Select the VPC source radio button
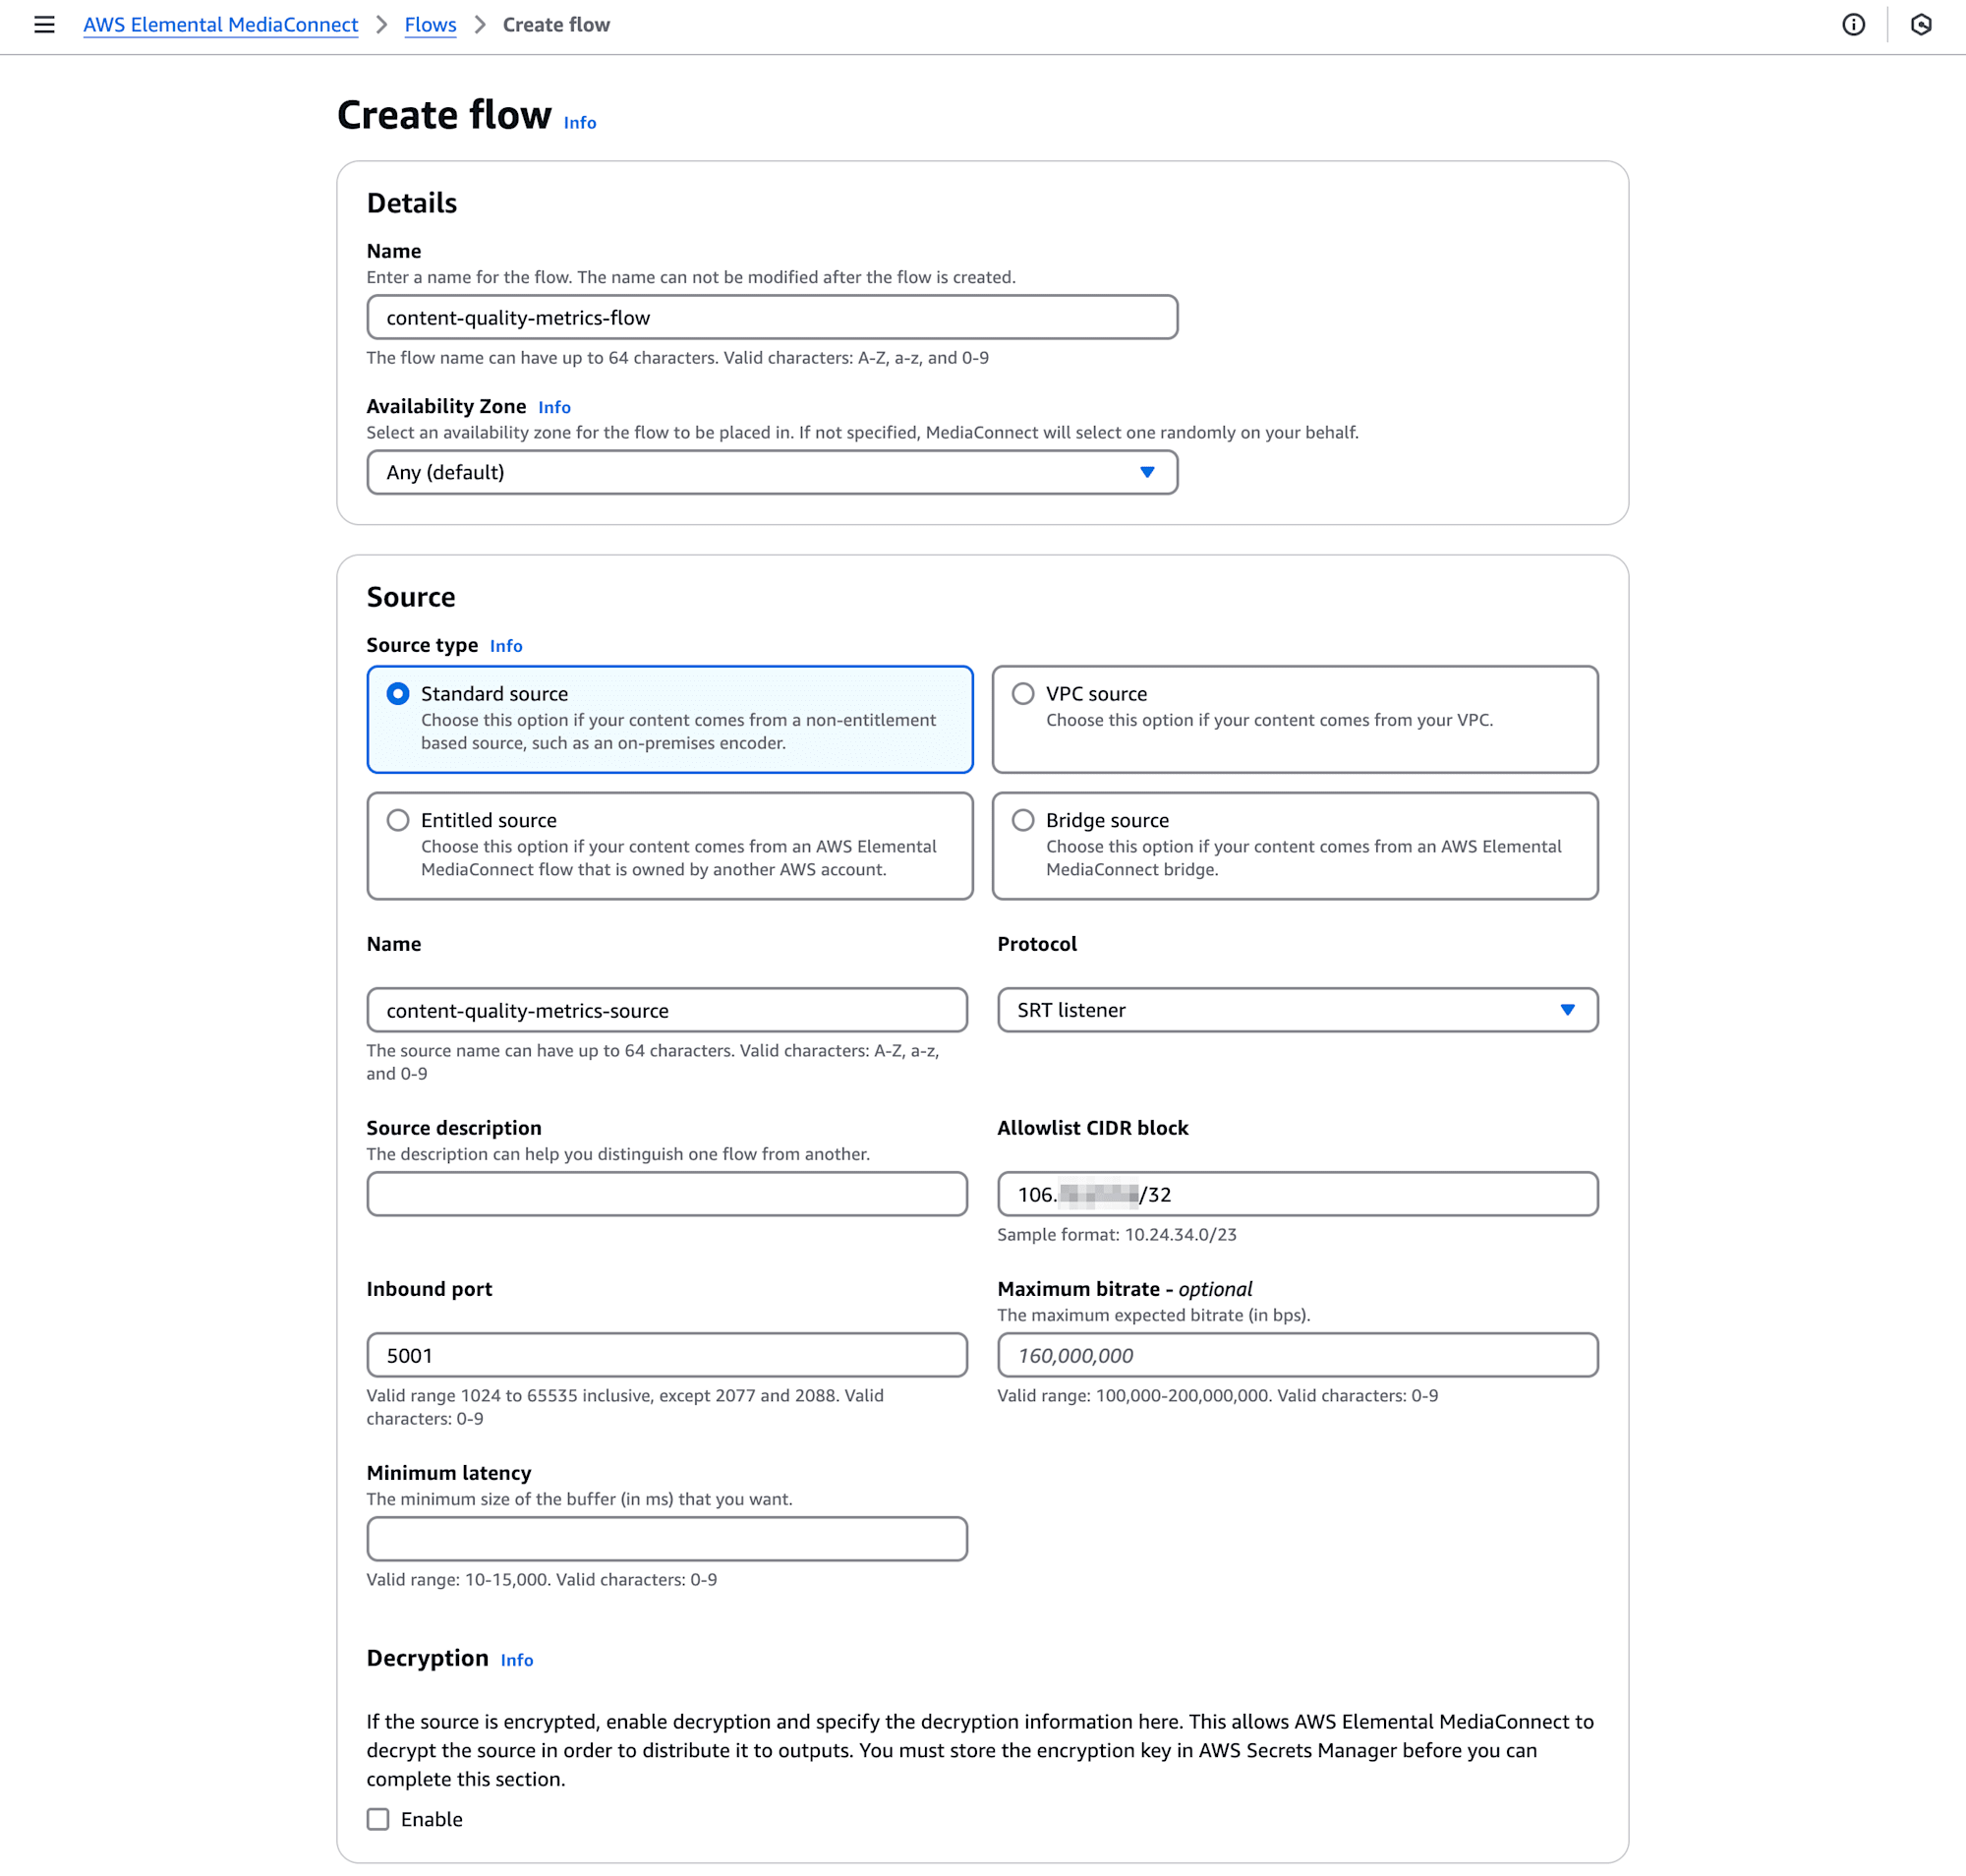The width and height of the screenshot is (1966, 1876). coord(1021,694)
